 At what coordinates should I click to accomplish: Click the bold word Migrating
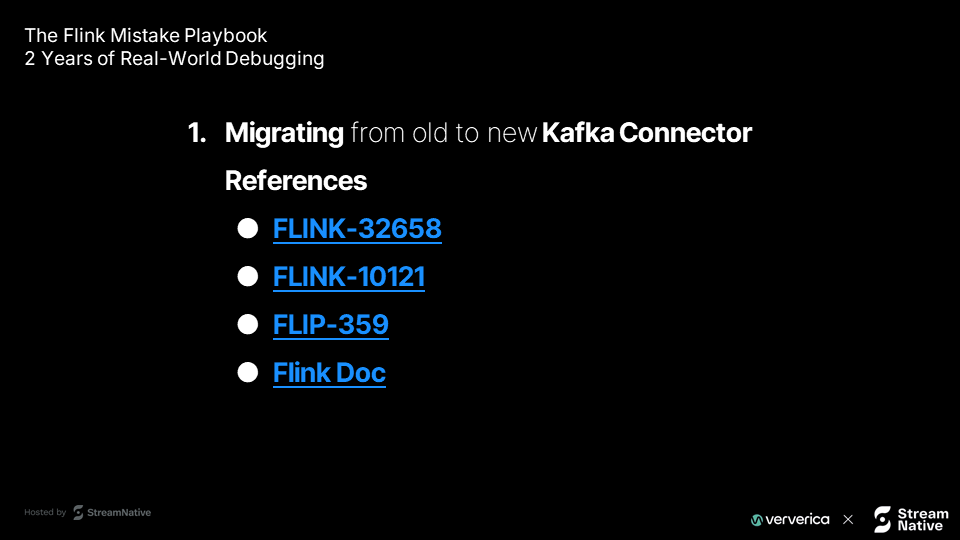[x=284, y=133]
